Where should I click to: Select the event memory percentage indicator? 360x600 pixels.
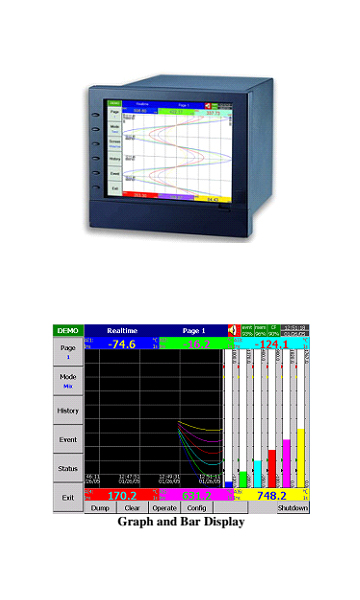point(248,331)
